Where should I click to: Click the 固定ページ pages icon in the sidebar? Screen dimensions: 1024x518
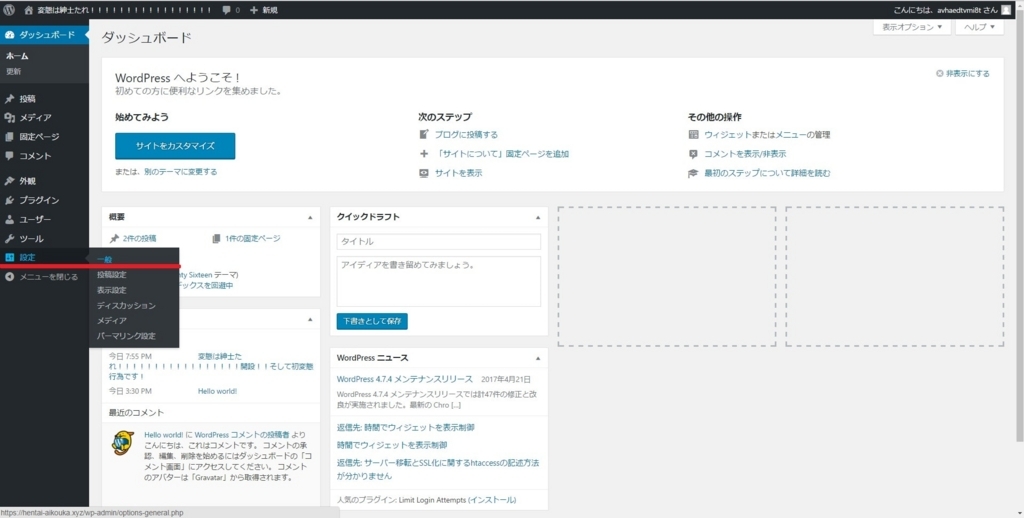pos(9,137)
